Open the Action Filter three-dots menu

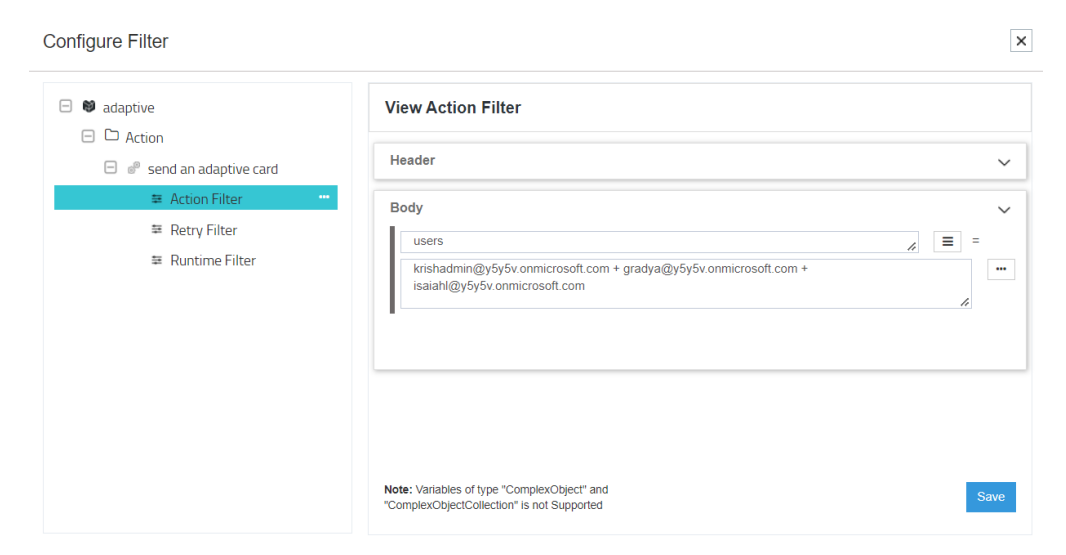(x=324, y=198)
